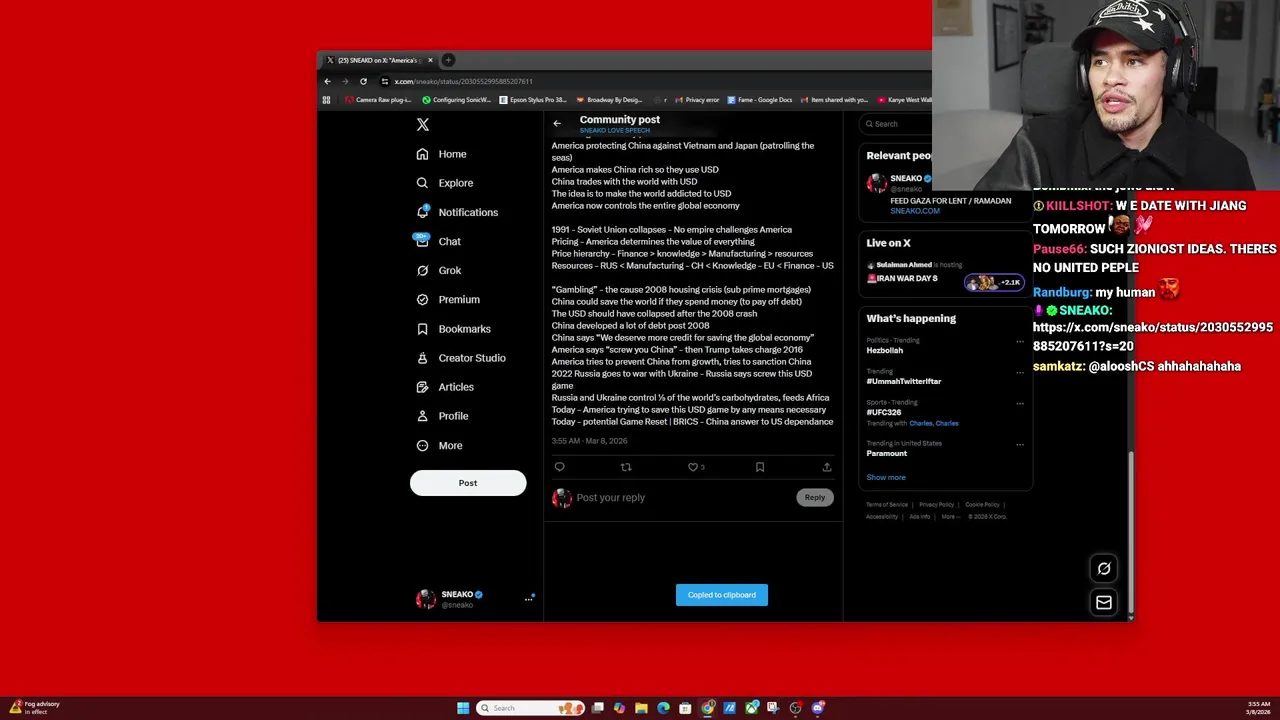Screen dimensions: 1280x720
Task: Open the bookmarks apps grid icon
Action: tap(326, 100)
